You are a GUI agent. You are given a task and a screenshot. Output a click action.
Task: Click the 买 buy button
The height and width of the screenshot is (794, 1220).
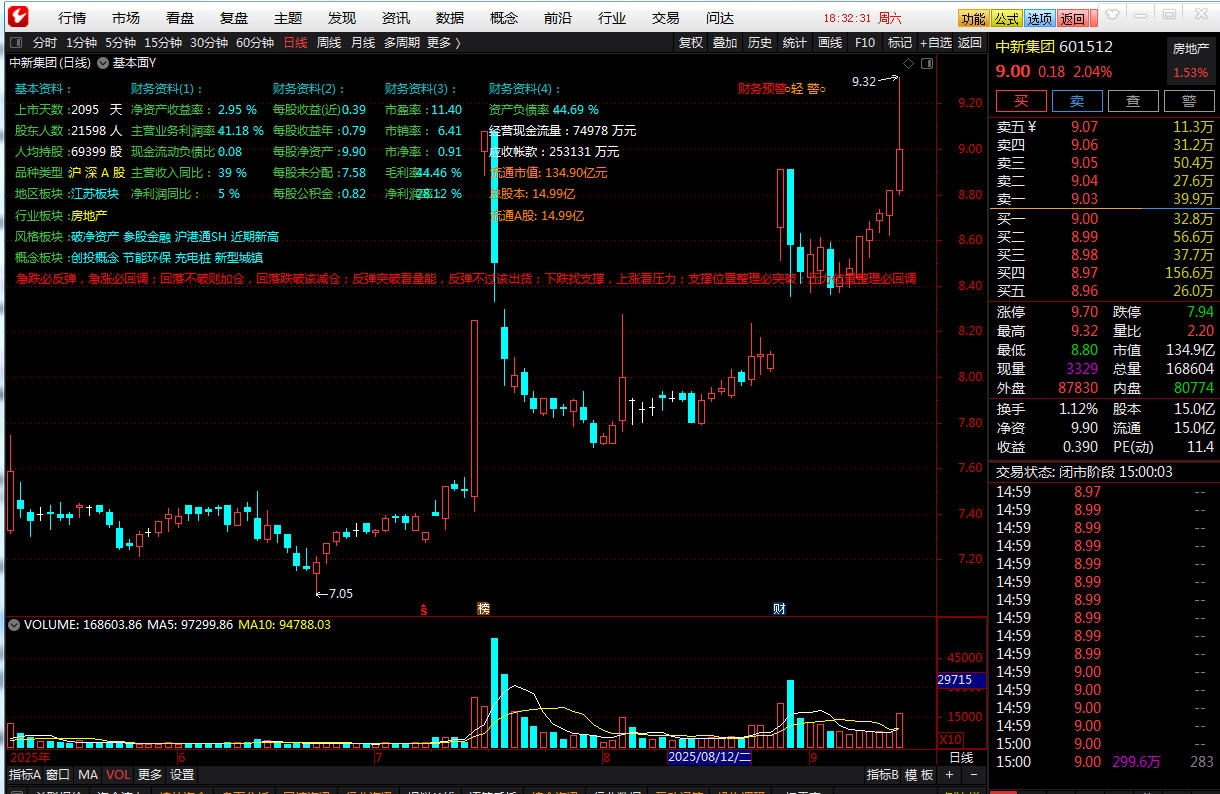1021,101
